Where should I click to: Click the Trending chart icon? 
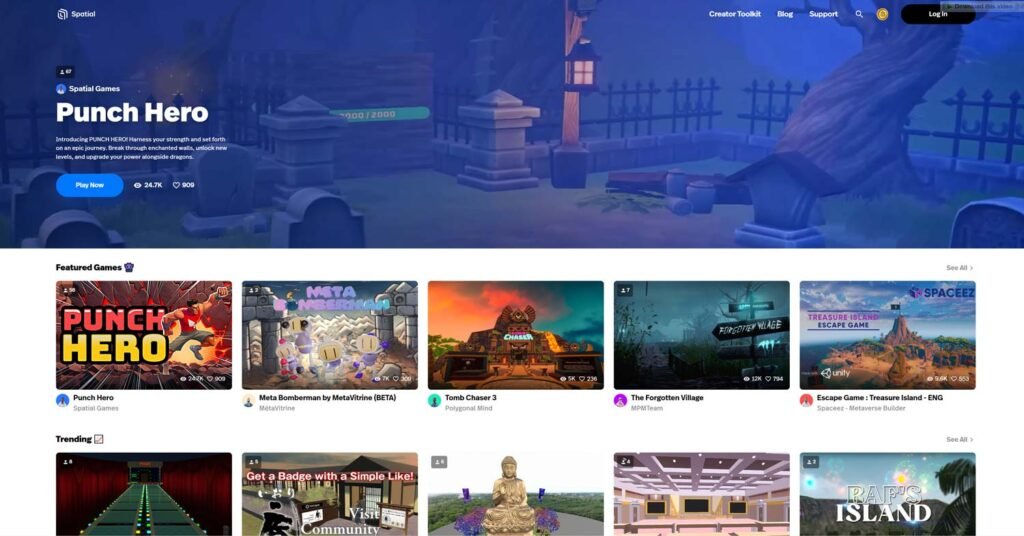coord(99,439)
